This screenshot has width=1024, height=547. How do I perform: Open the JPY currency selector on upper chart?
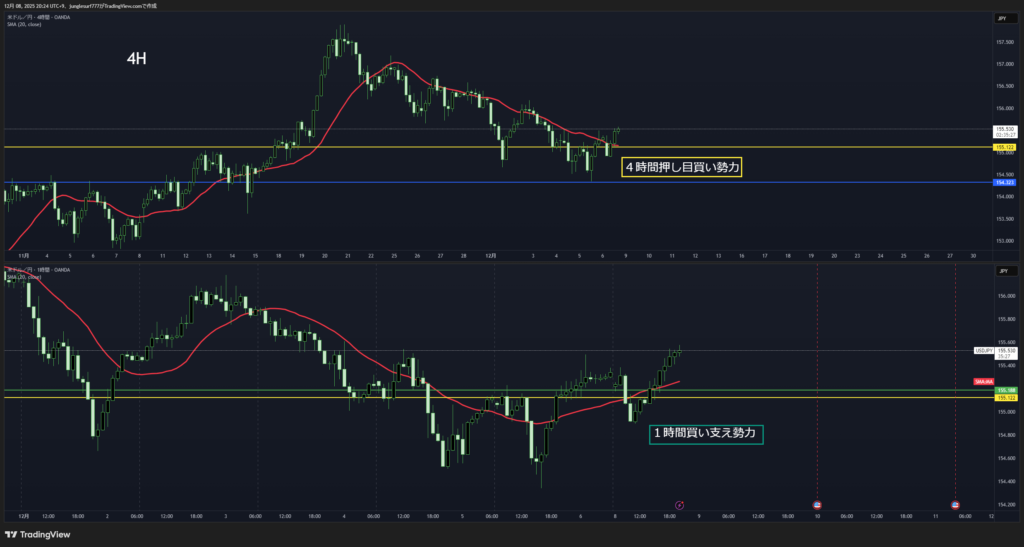[x=1003, y=17]
